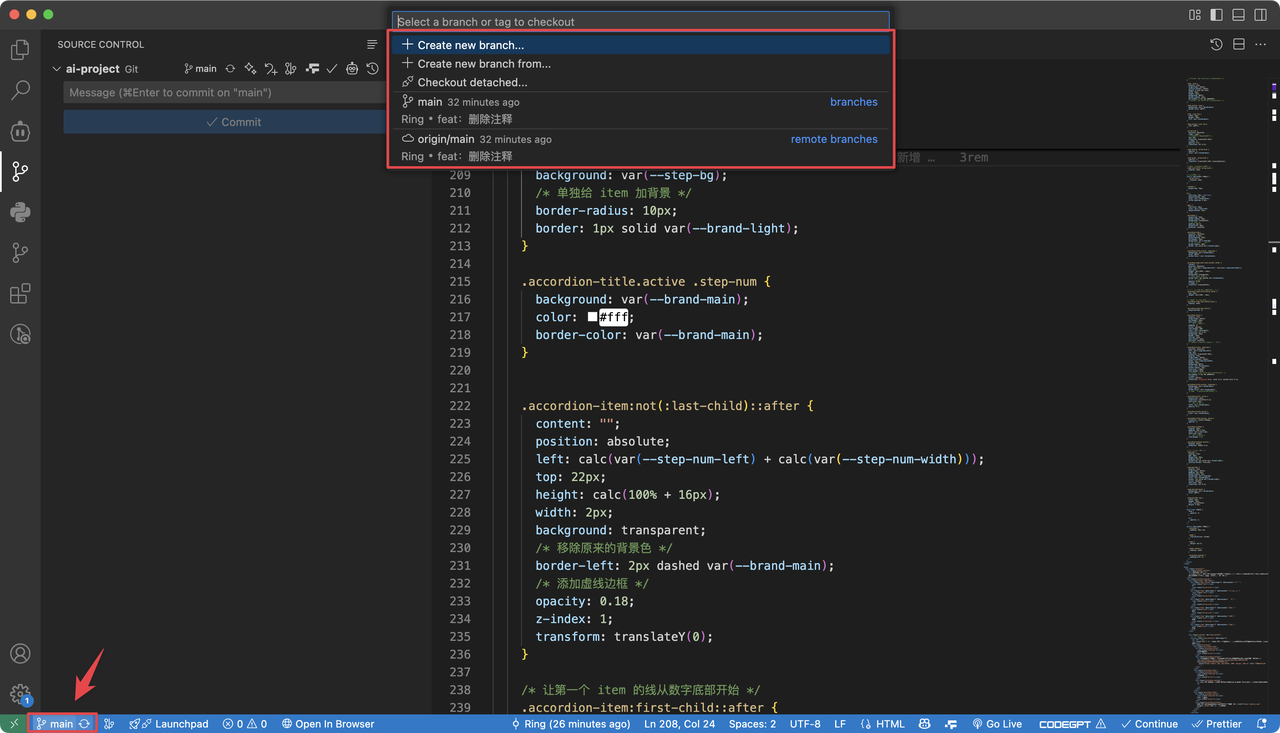This screenshot has width=1280, height=733.
Task: Click the Source Control views list icon
Action: pos(372,45)
